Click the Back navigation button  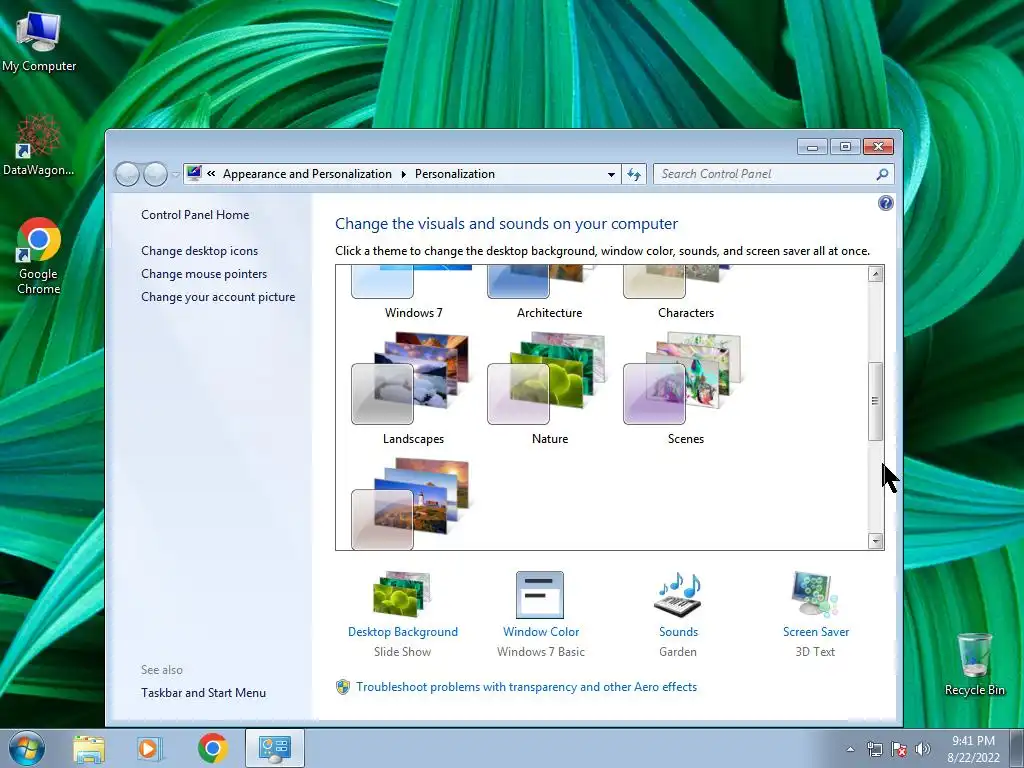point(127,174)
